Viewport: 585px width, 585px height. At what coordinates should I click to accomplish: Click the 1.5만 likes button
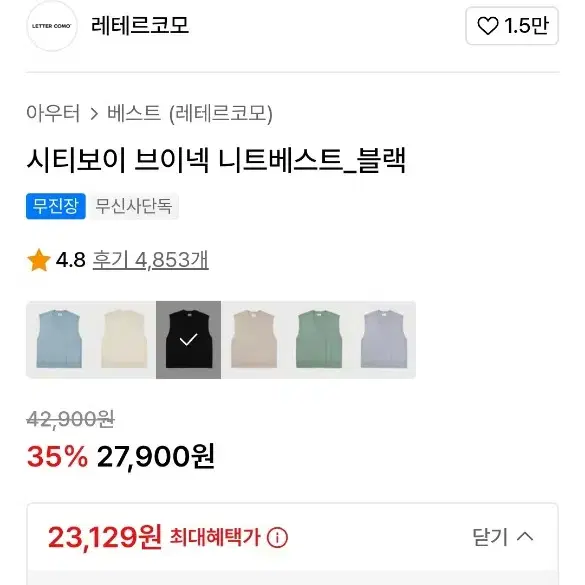[512, 26]
